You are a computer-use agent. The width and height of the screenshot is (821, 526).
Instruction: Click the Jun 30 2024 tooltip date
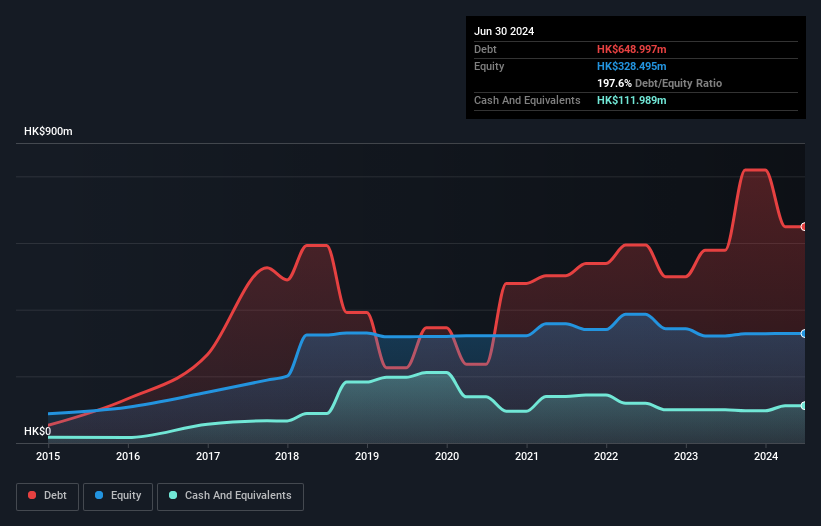(504, 31)
